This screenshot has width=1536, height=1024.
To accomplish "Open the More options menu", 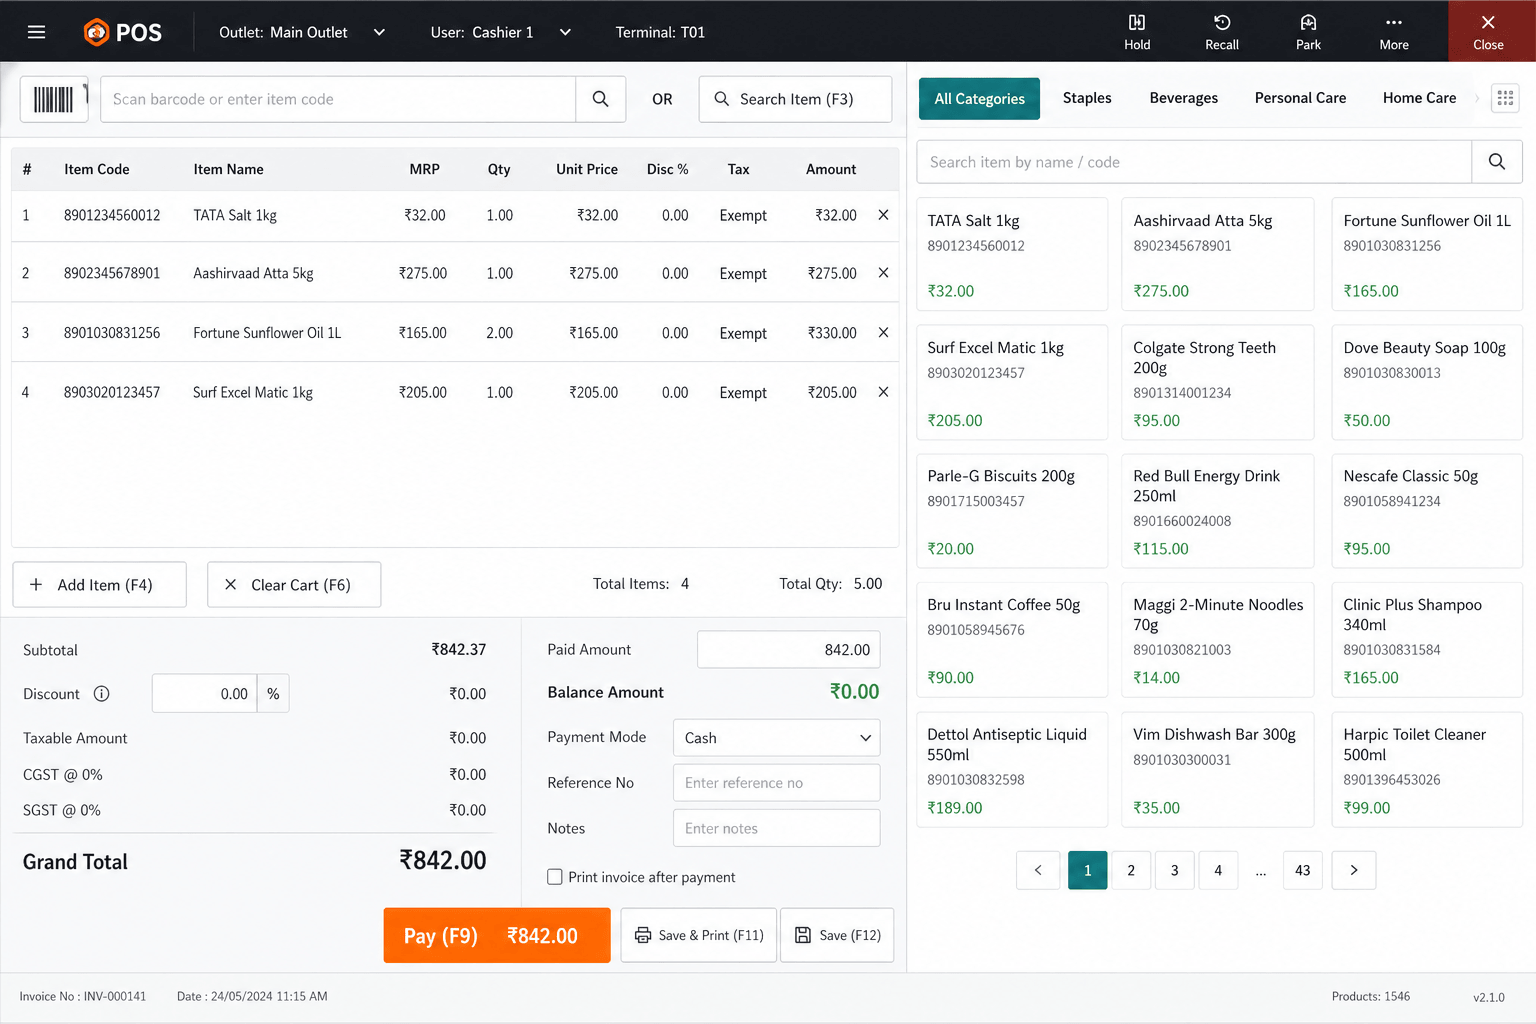I will click(1394, 32).
